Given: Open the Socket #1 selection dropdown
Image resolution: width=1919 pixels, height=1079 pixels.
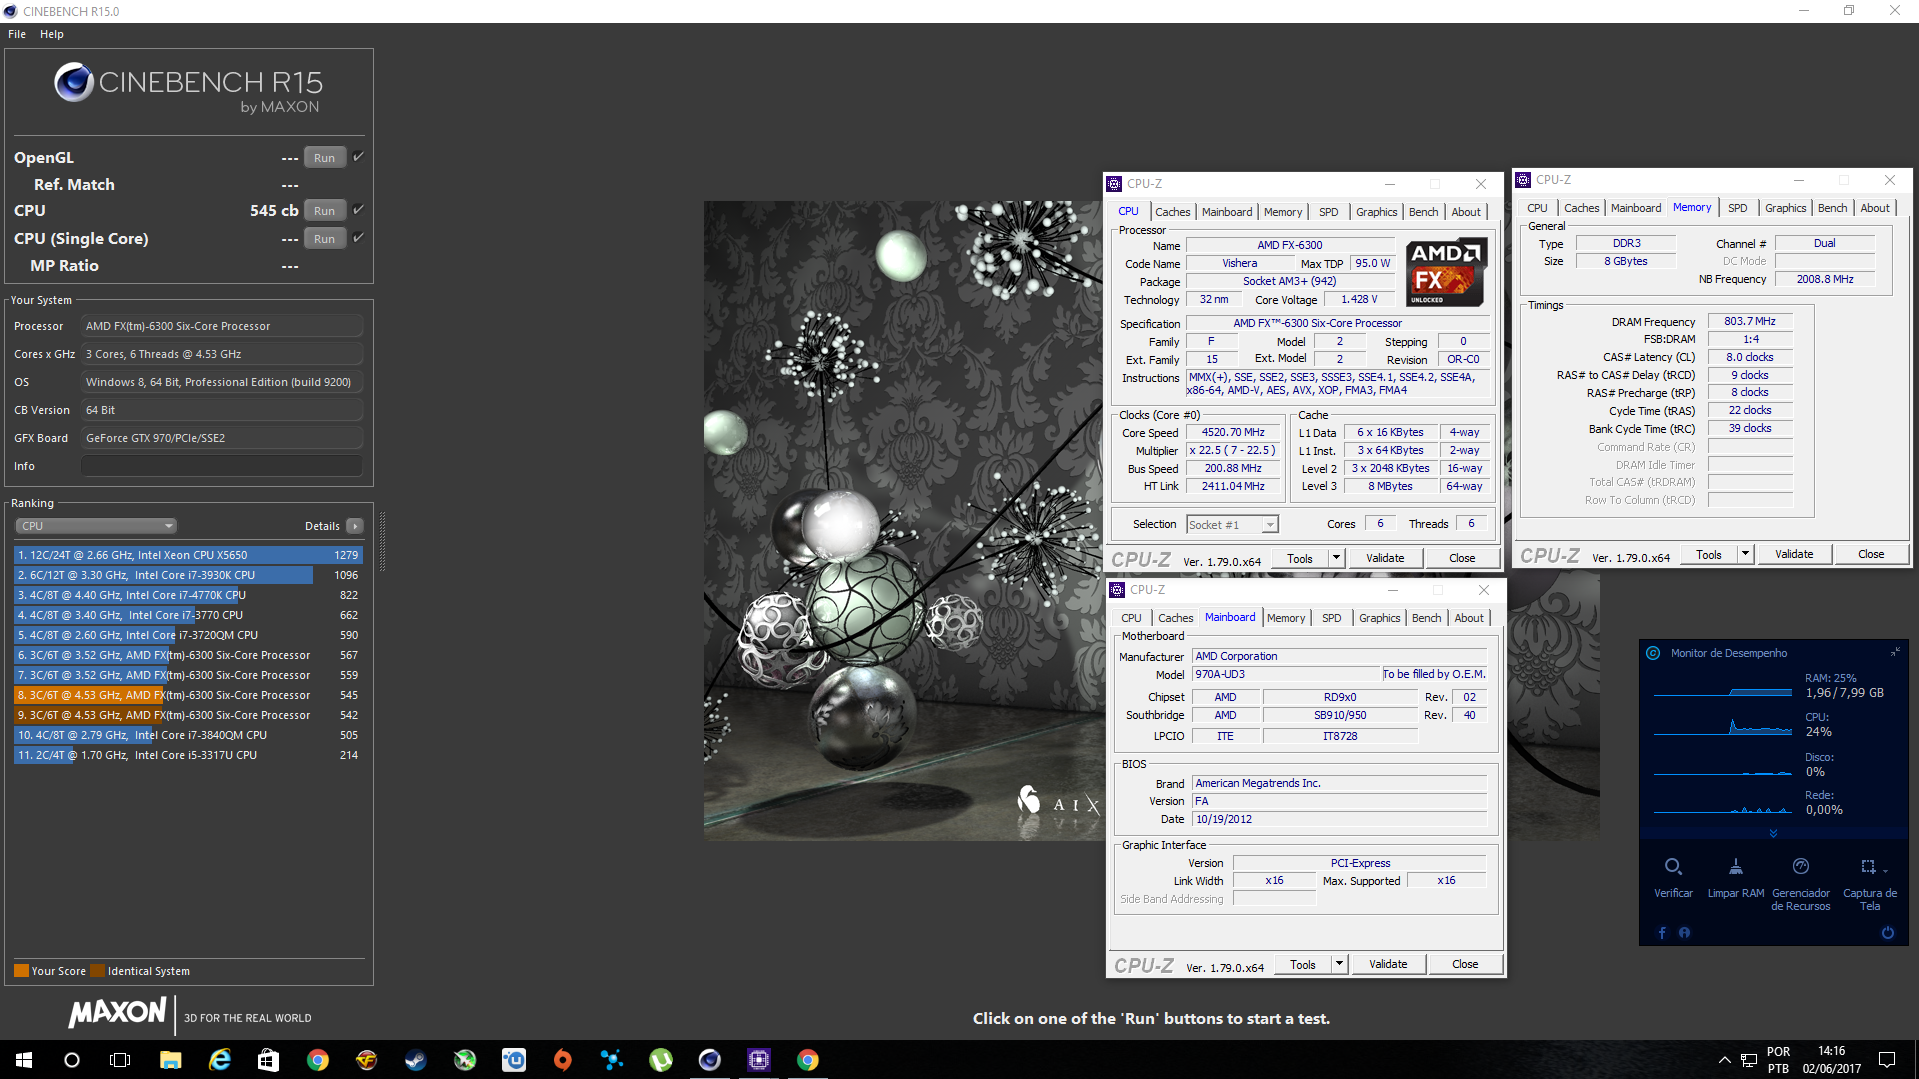Looking at the screenshot, I should click(x=1232, y=525).
